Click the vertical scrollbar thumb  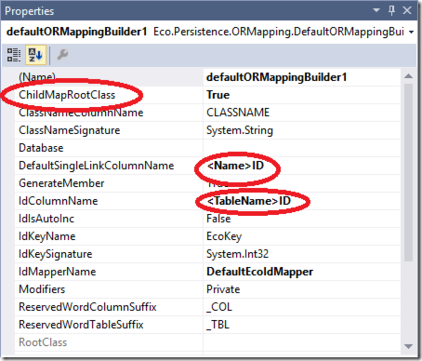point(408,172)
